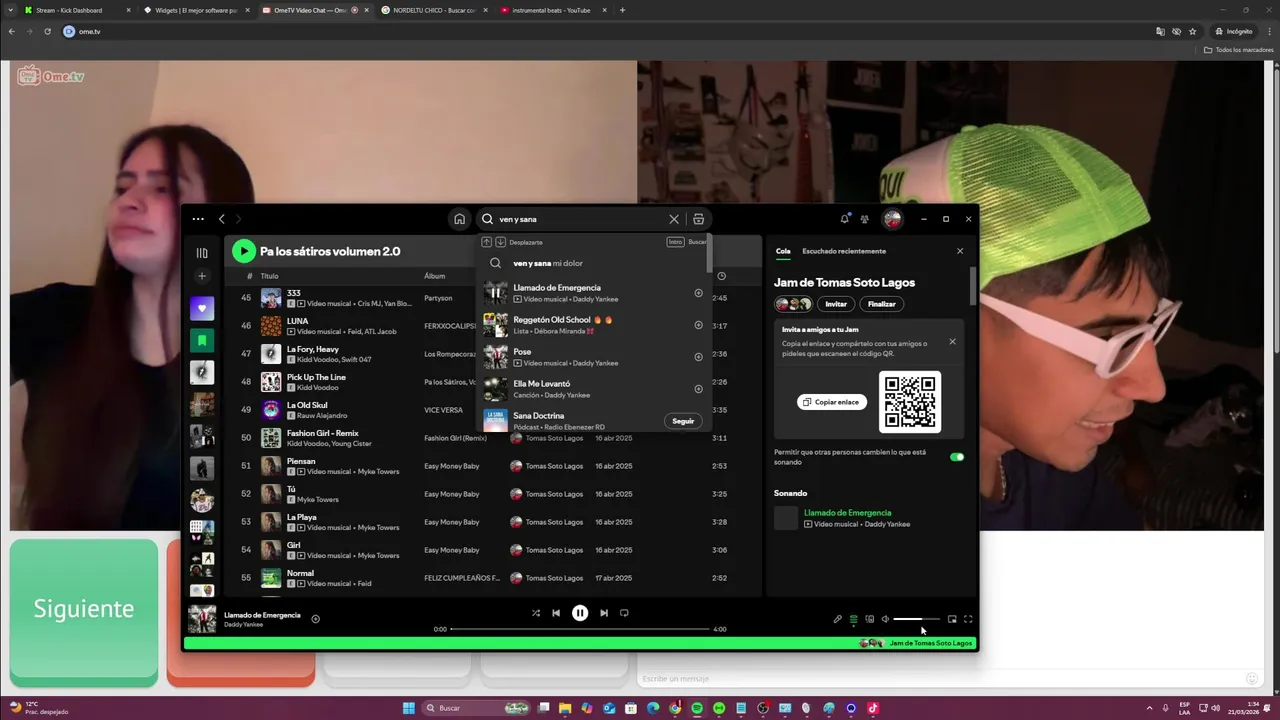
Task: Open the Spotify profile avatar
Action: click(892, 219)
